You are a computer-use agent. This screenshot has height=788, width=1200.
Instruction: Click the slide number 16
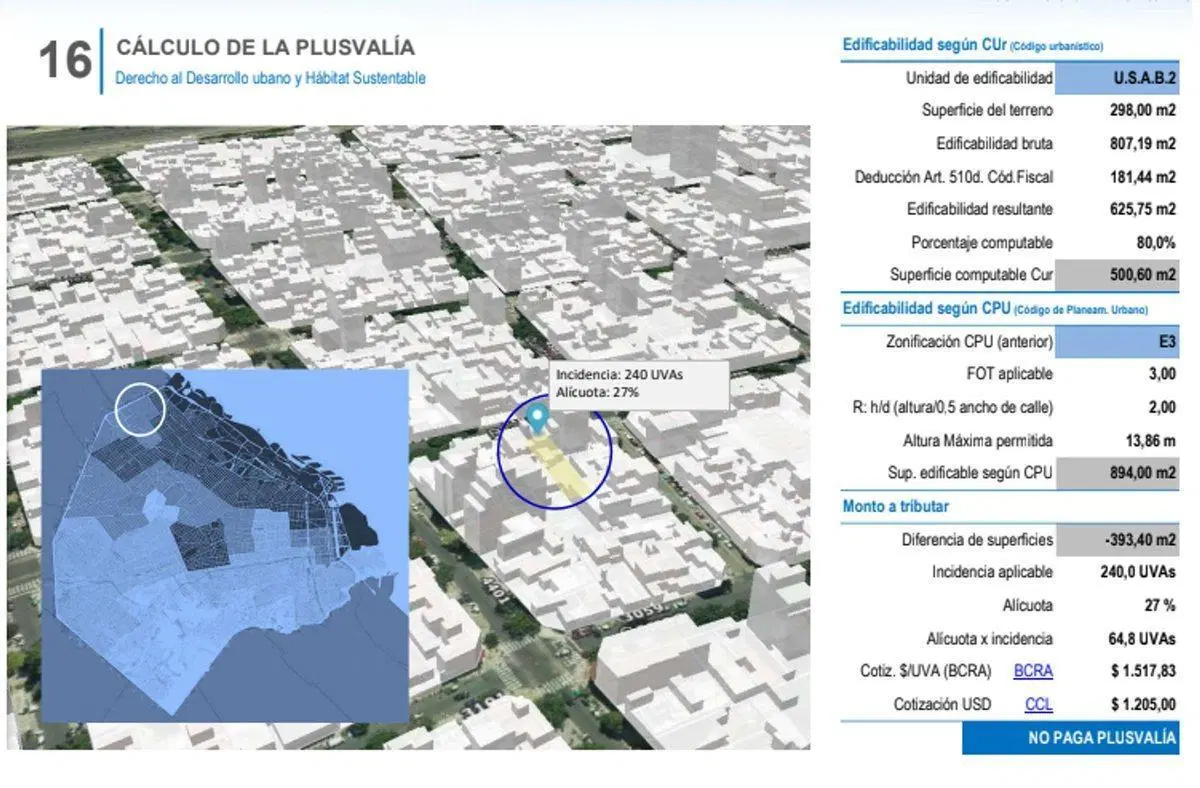pyautogui.click(x=65, y=60)
